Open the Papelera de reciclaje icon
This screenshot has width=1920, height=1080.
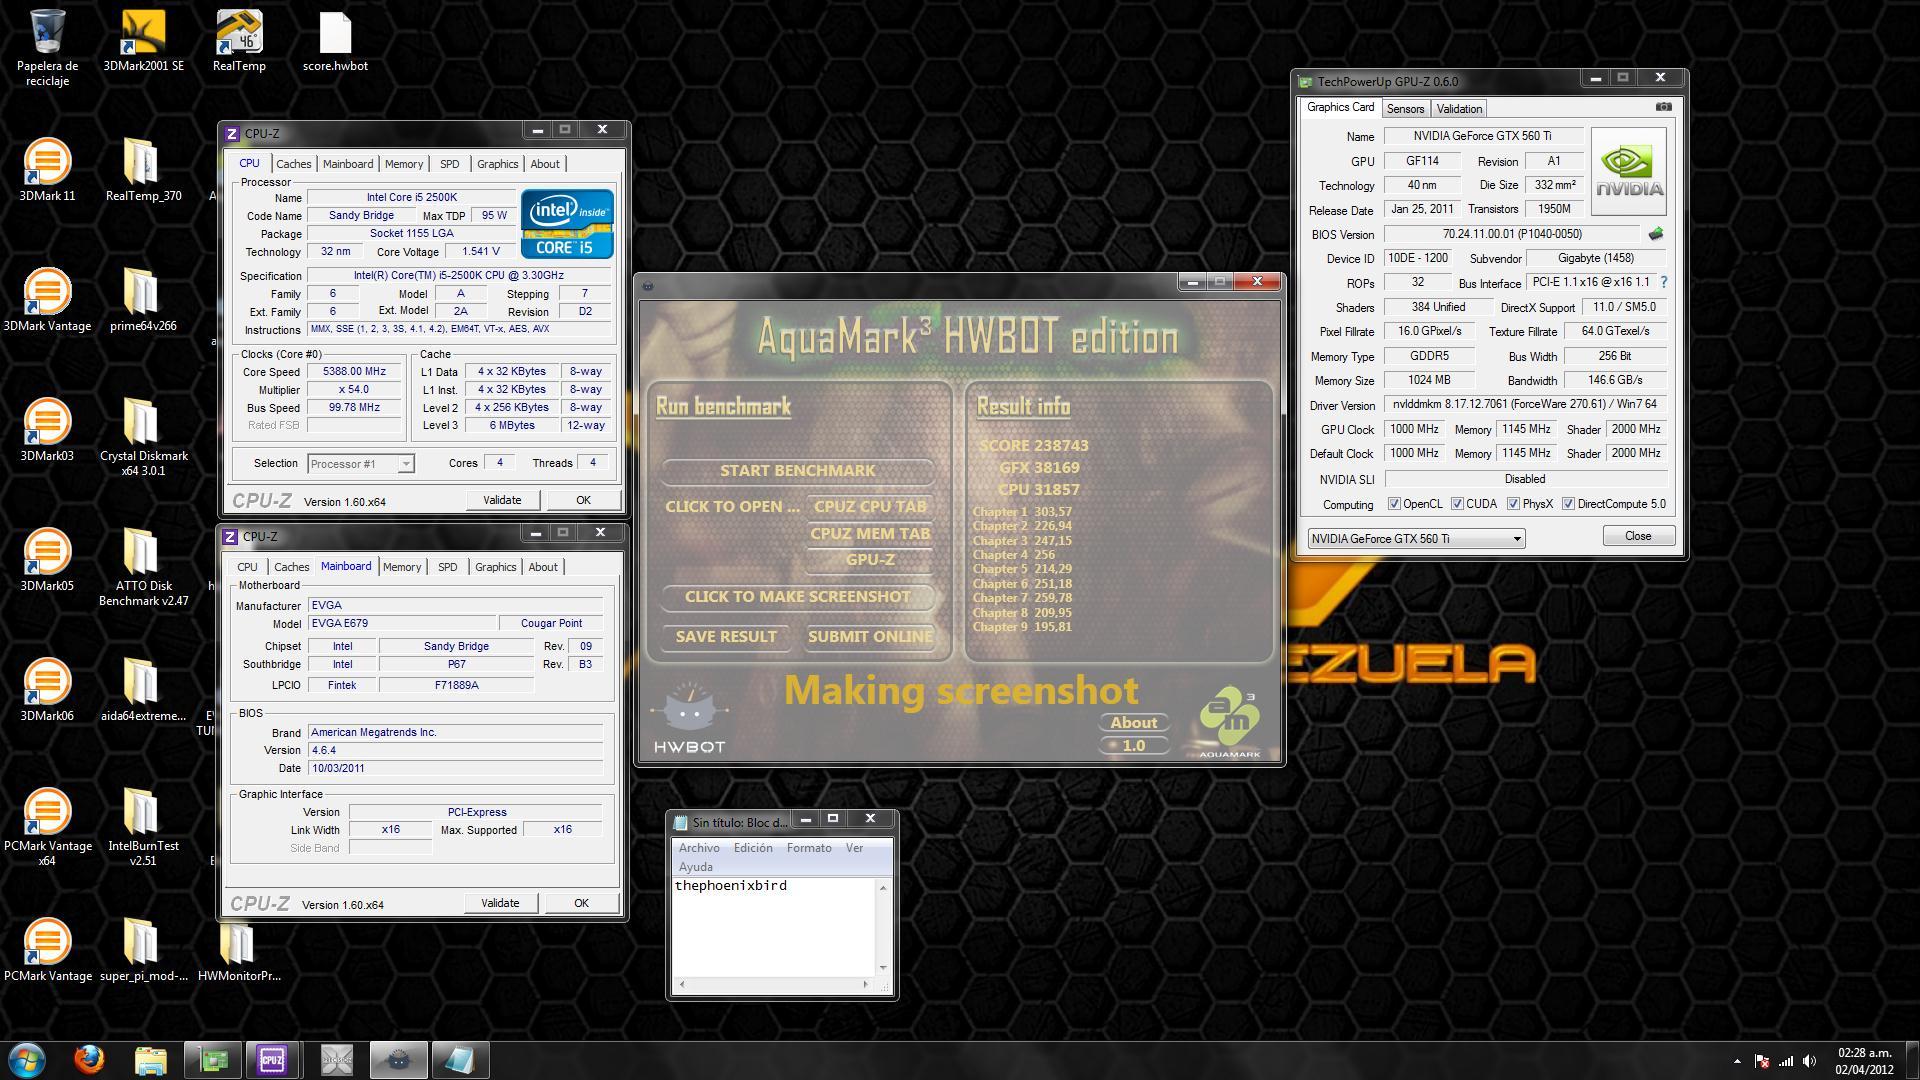click(47, 47)
